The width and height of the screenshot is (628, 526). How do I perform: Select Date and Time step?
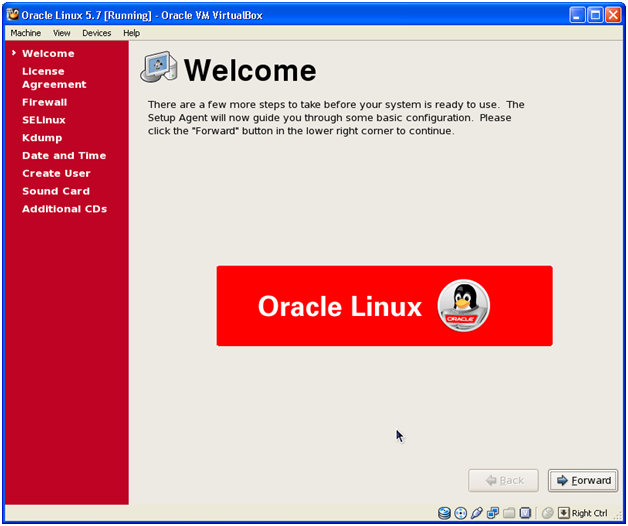point(64,155)
